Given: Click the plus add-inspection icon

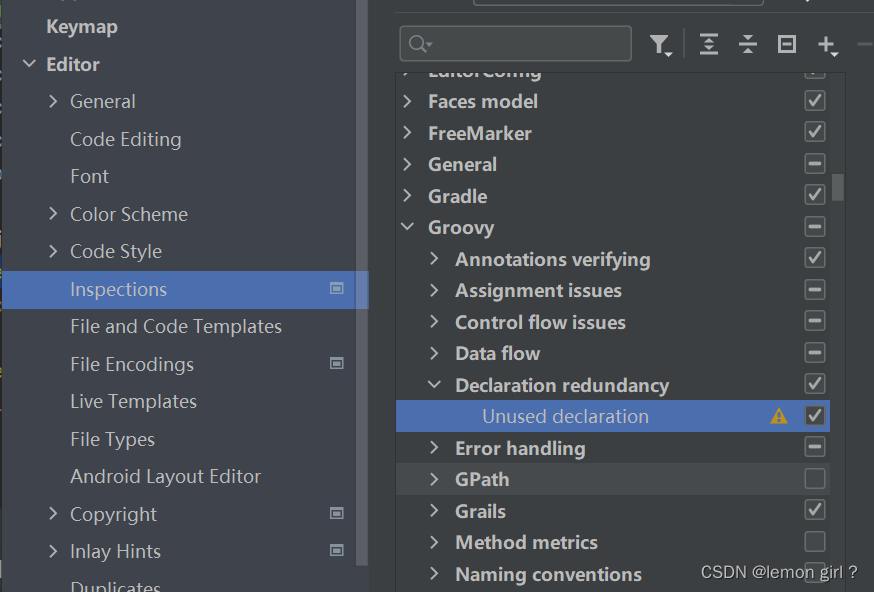Looking at the screenshot, I should 828,45.
